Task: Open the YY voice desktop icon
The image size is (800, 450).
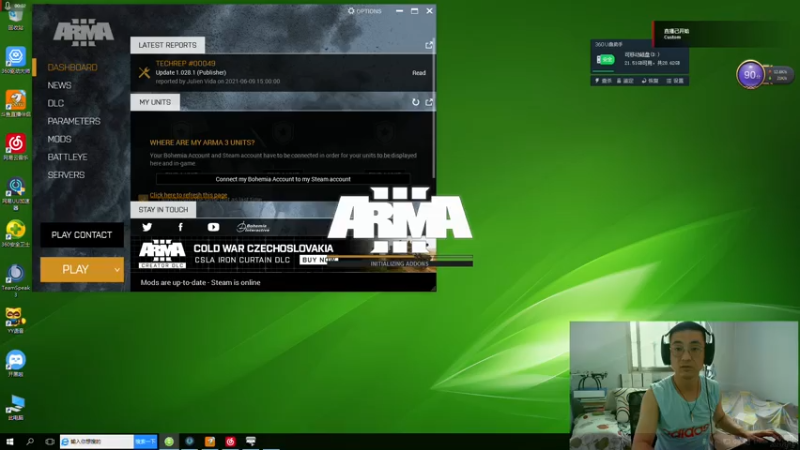Action: (x=15, y=320)
